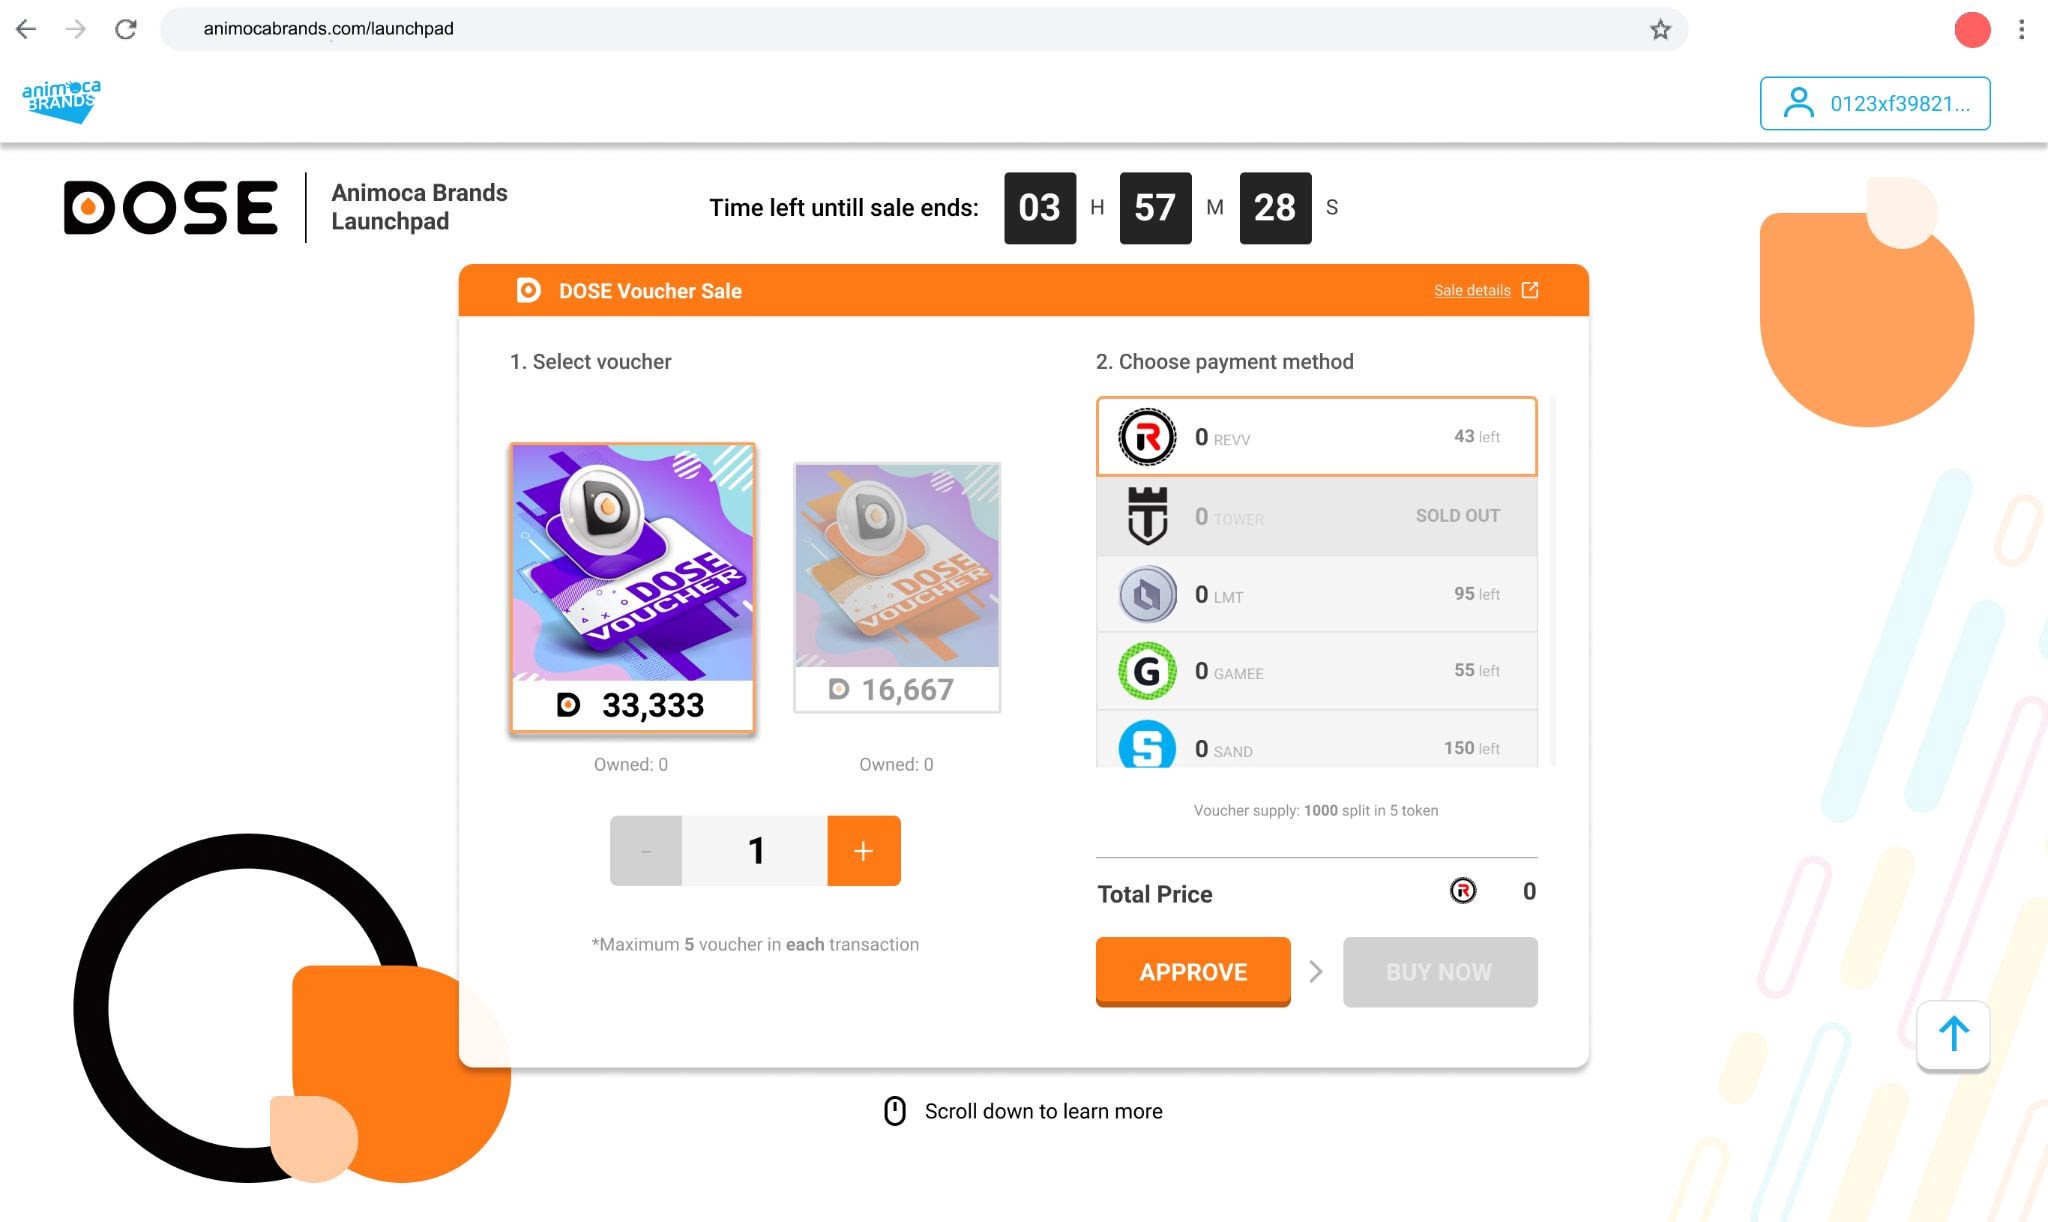Open the Sale details link
The width and height of the screenshot is (2048, 1222).
[1472, 290]
